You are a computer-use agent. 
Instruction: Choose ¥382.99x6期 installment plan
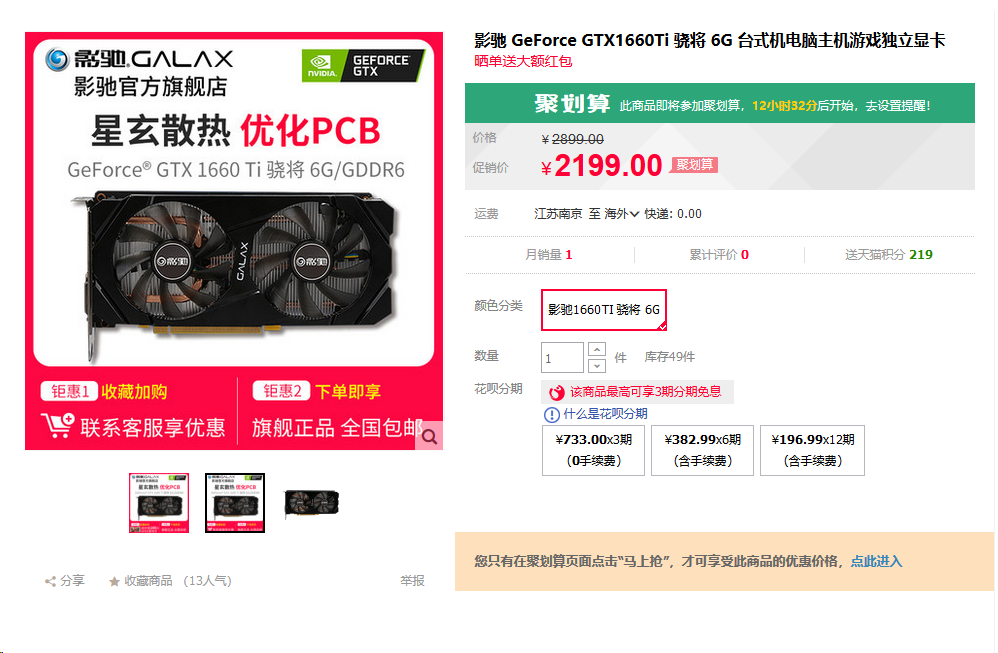tap(702, 450)
